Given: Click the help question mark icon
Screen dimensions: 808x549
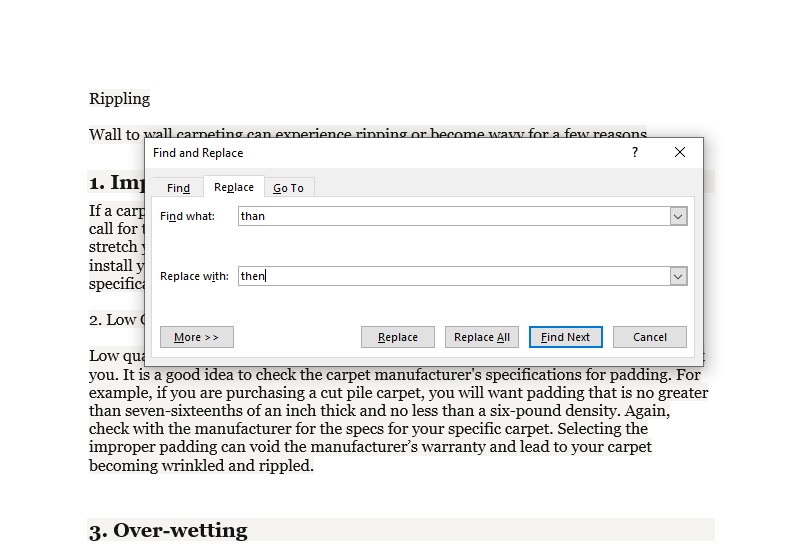Looking at the screenshot, I should click(634, 152).
